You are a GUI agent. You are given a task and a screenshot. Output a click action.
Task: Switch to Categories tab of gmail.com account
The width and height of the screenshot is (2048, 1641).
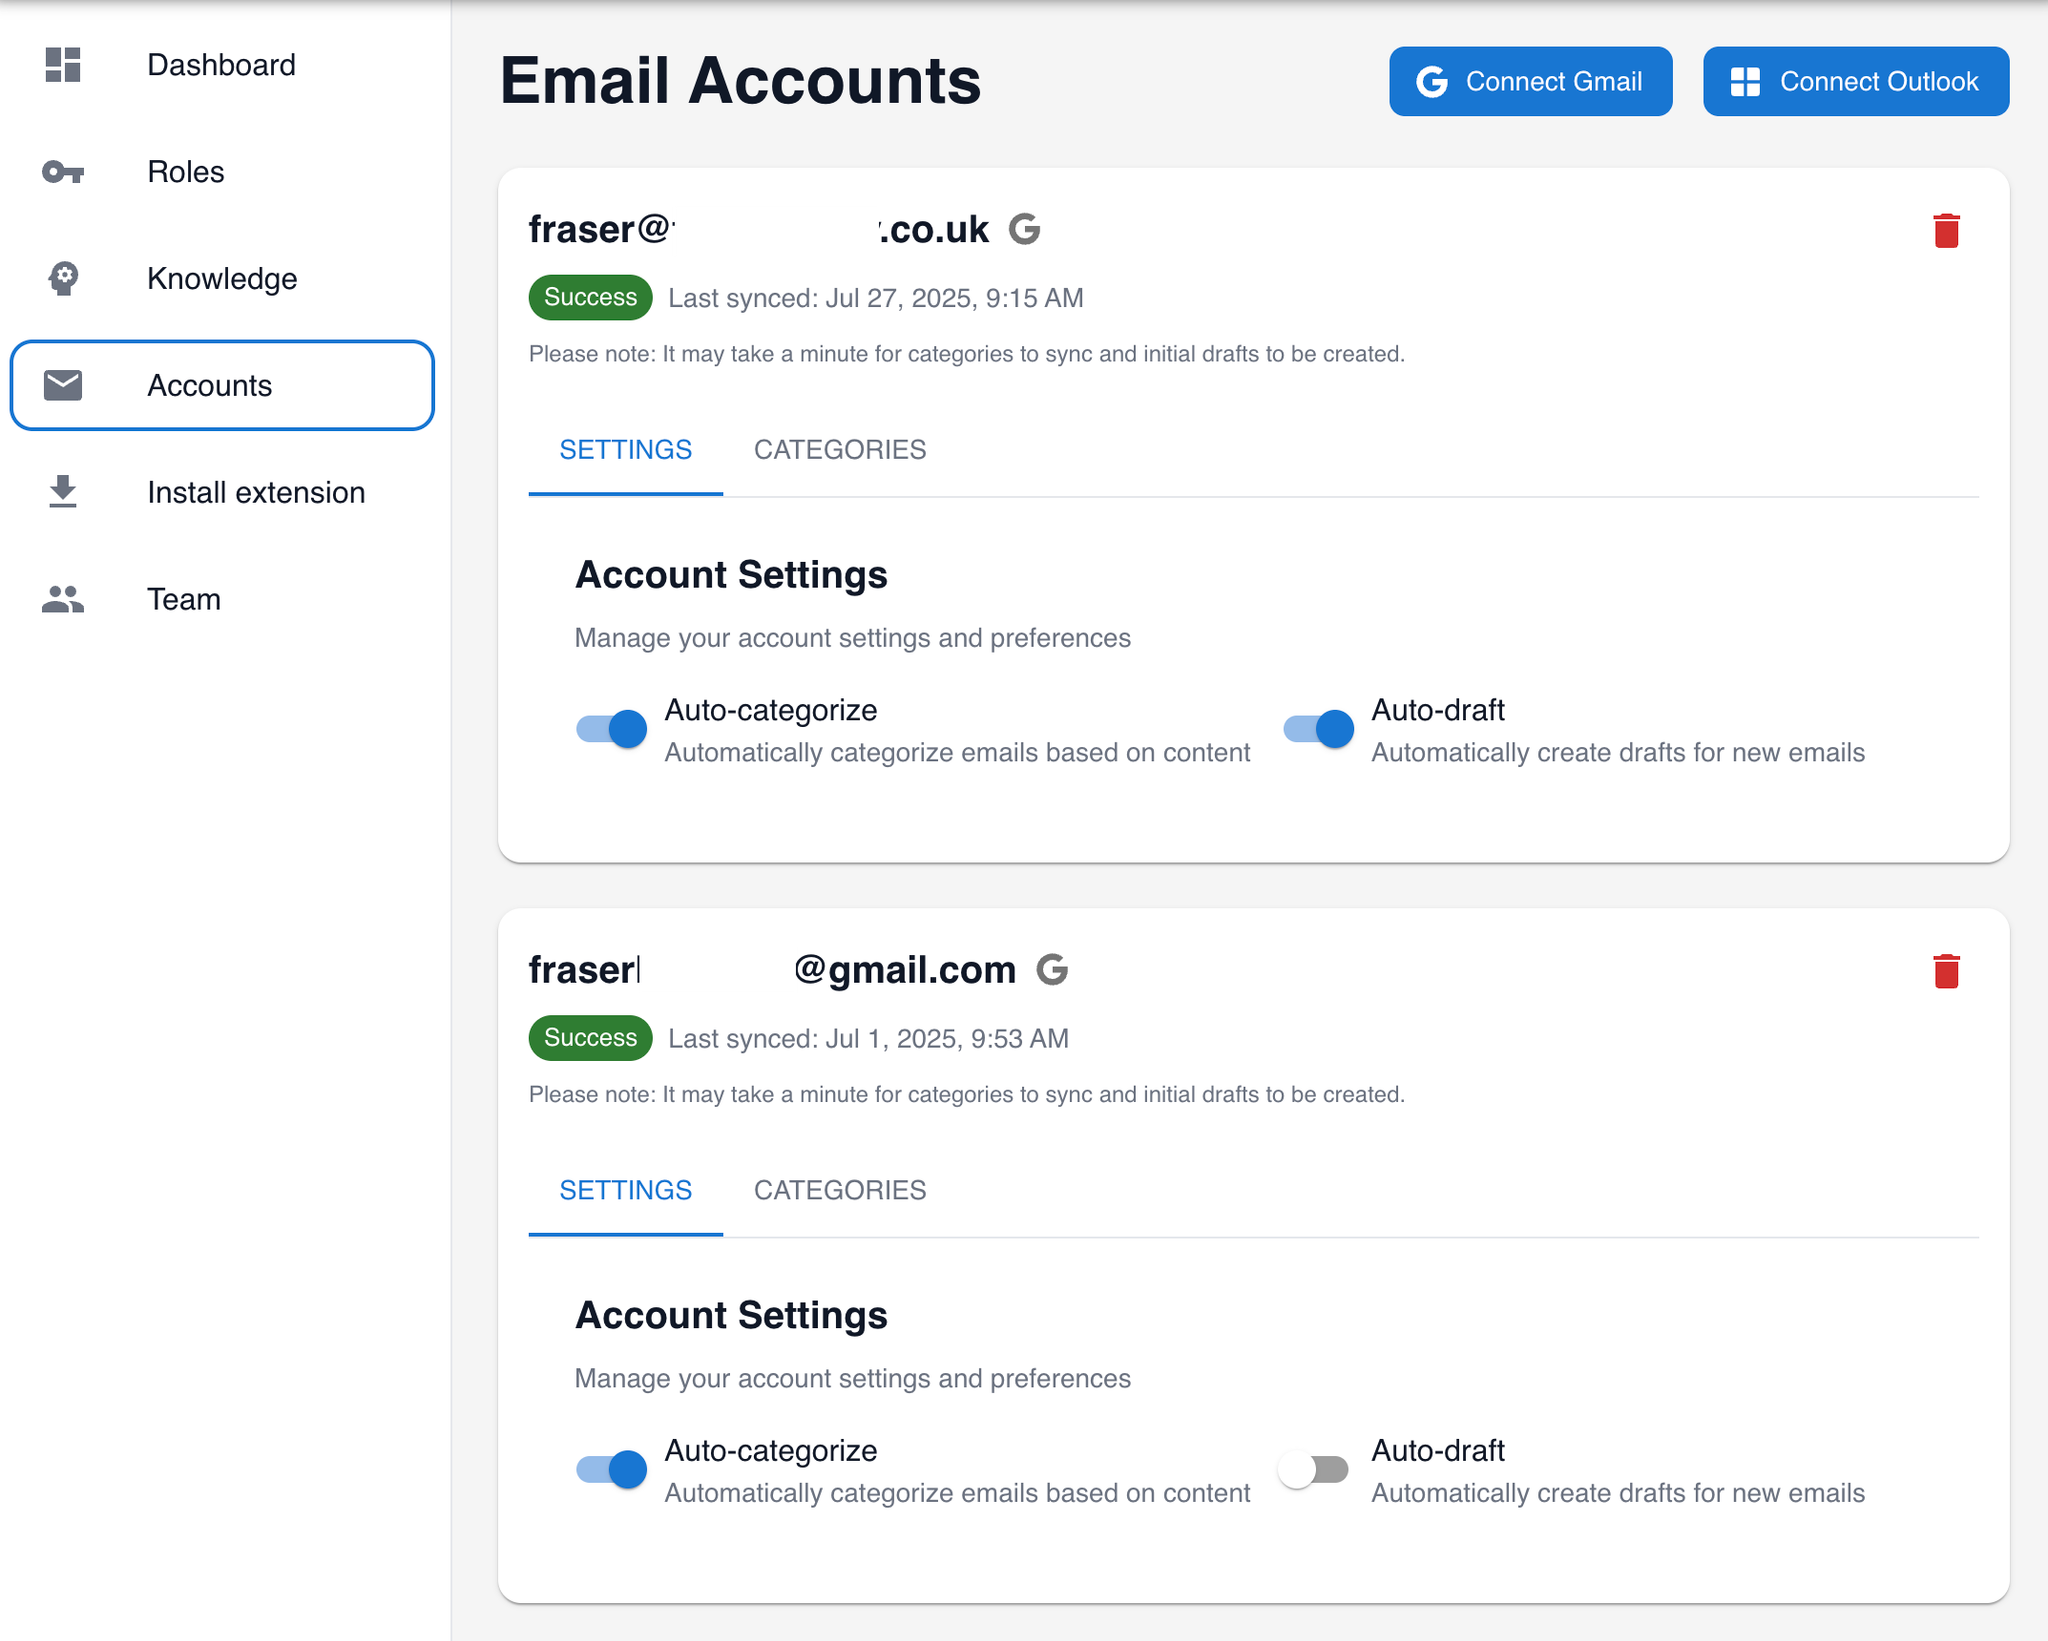coord(839,1190)
